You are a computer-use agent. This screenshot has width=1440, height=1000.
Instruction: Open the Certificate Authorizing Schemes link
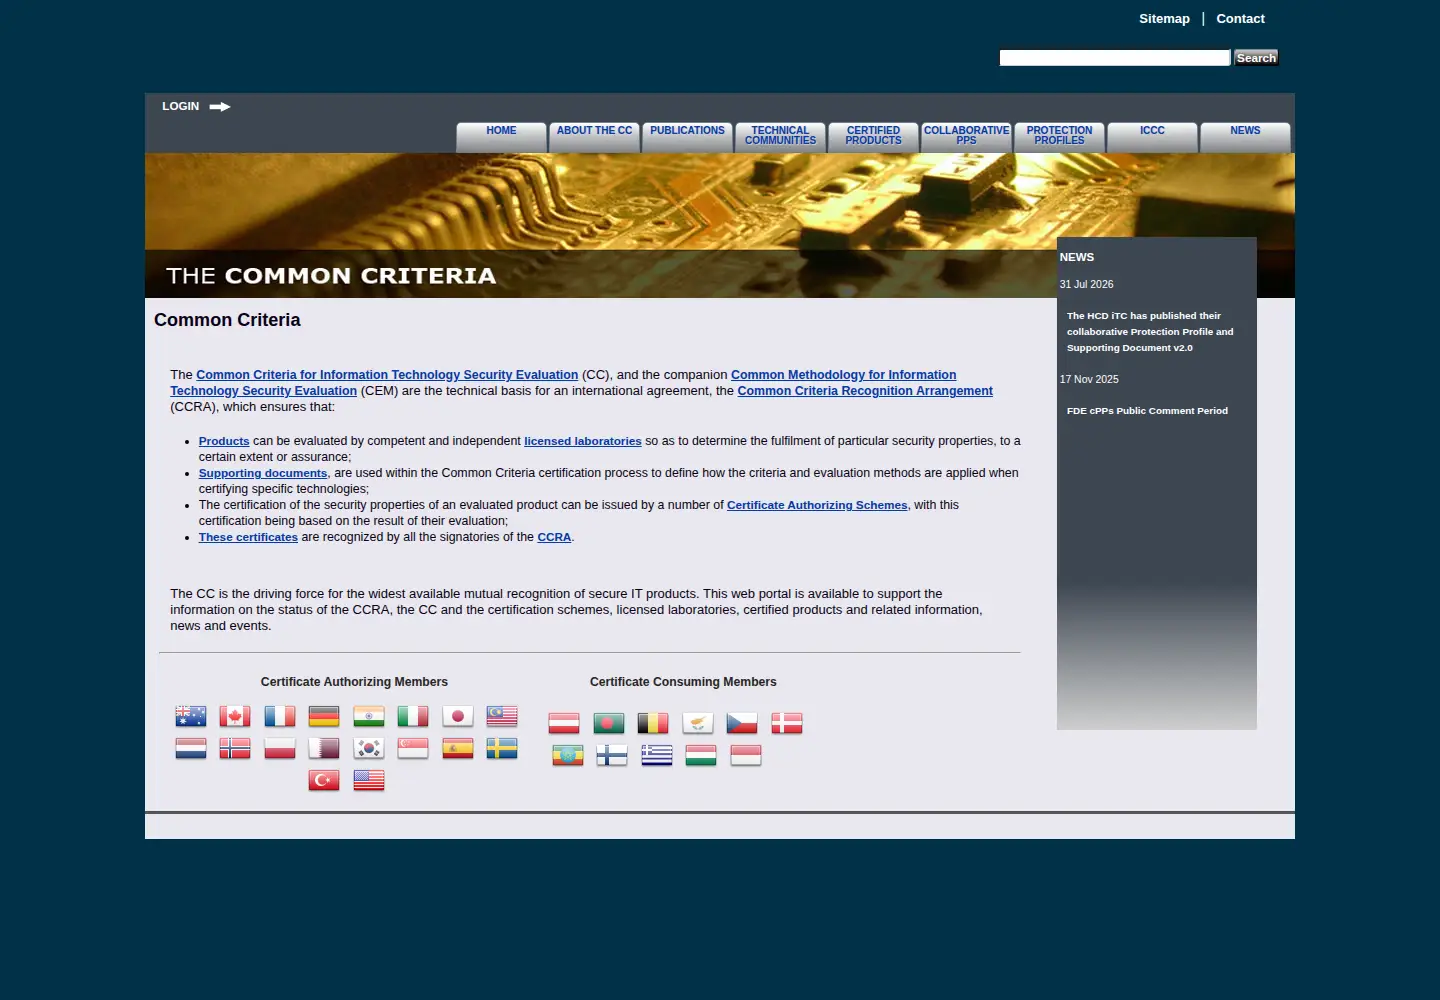(x=817, y=505)
